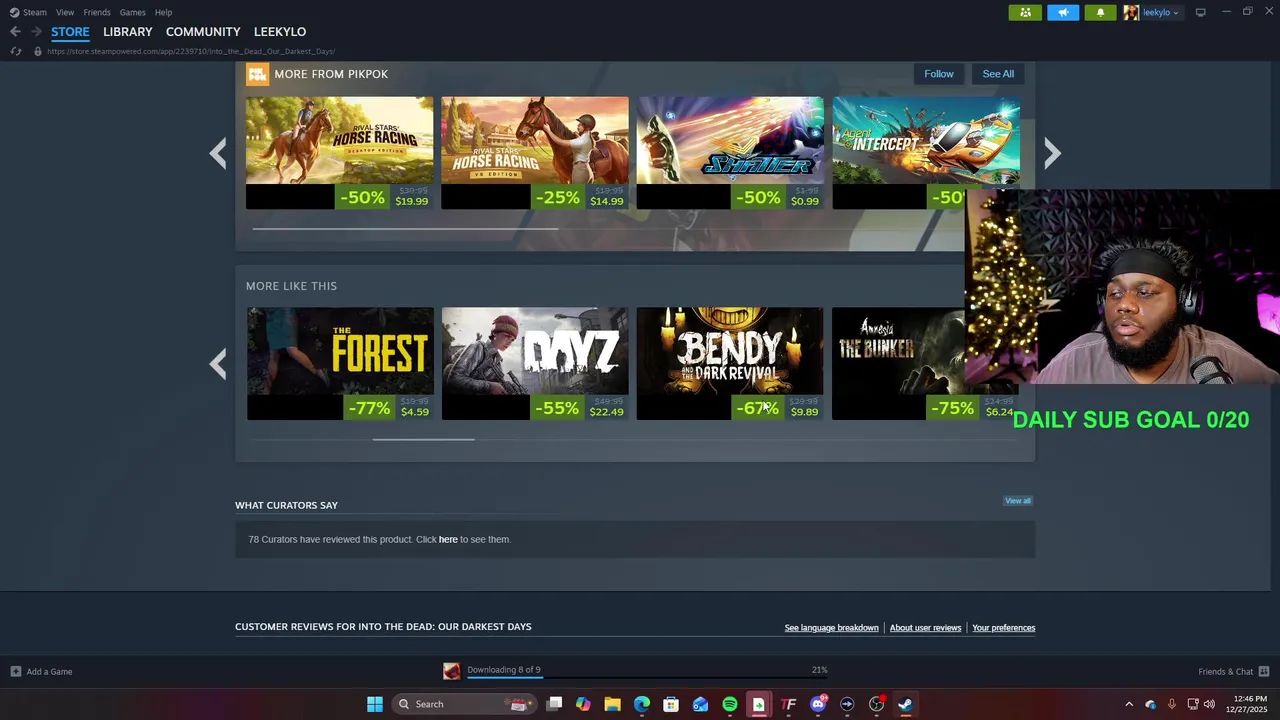Open Rival Stars Horse Racing Desktop Edition

(340, 153)
